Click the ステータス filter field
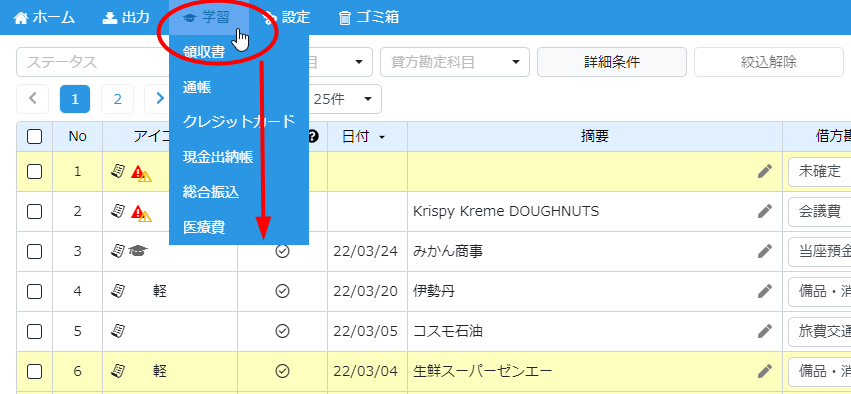Image resolution: width=851 pixels, height=394 pixels. click(92, 62)
